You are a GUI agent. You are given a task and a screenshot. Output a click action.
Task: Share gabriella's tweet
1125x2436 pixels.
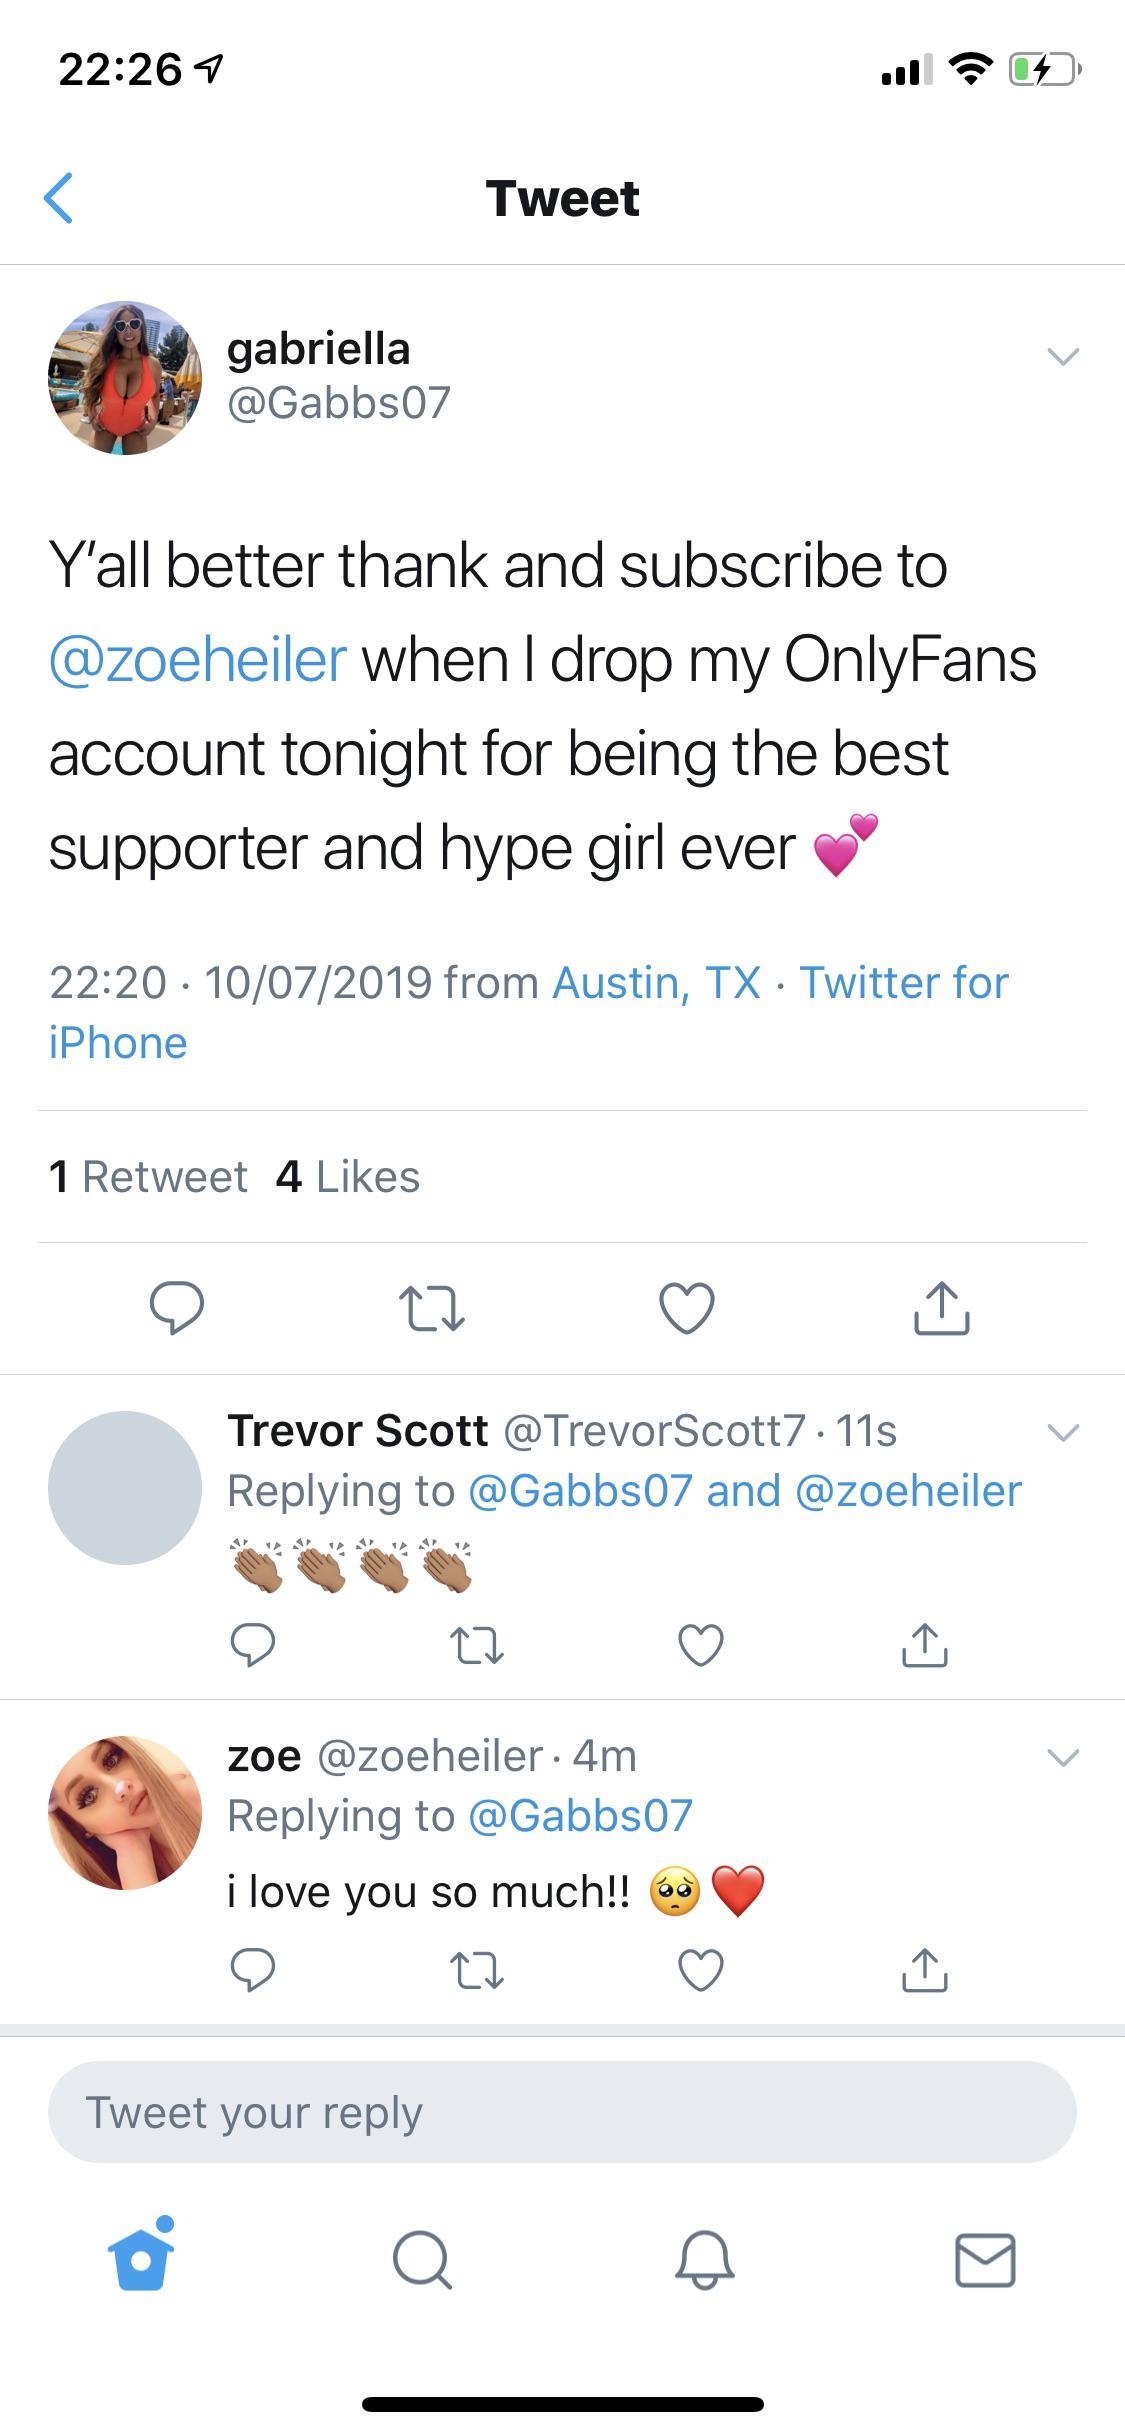coord(941,1311)
